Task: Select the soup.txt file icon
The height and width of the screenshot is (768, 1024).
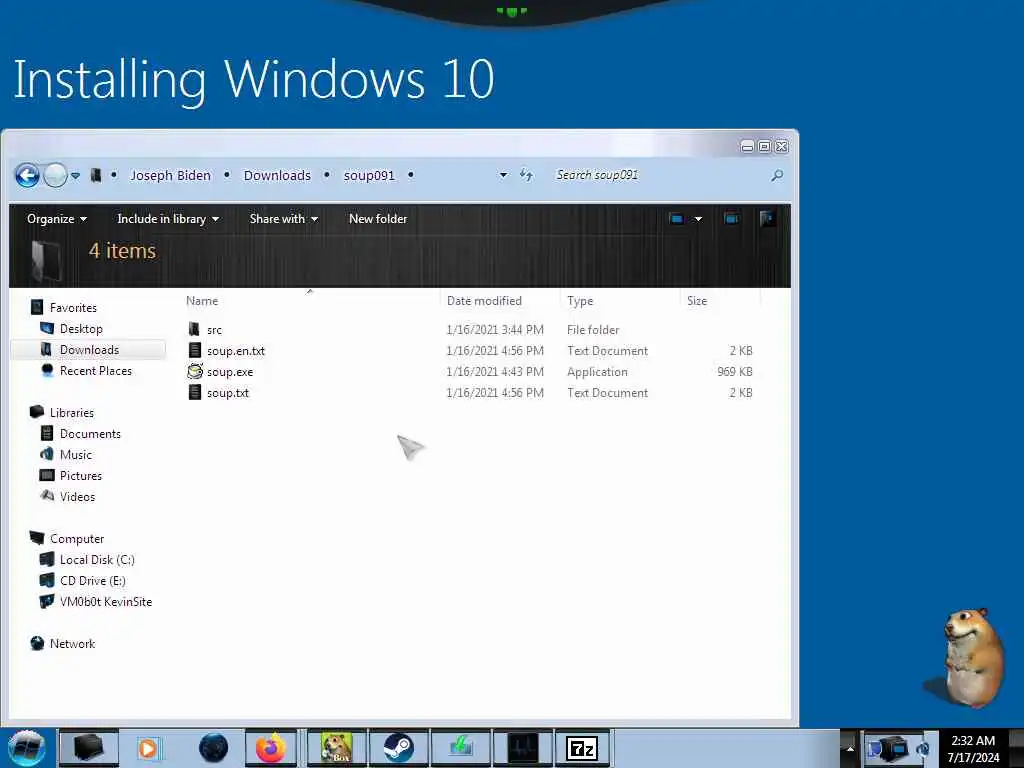Action: (195, 392)
